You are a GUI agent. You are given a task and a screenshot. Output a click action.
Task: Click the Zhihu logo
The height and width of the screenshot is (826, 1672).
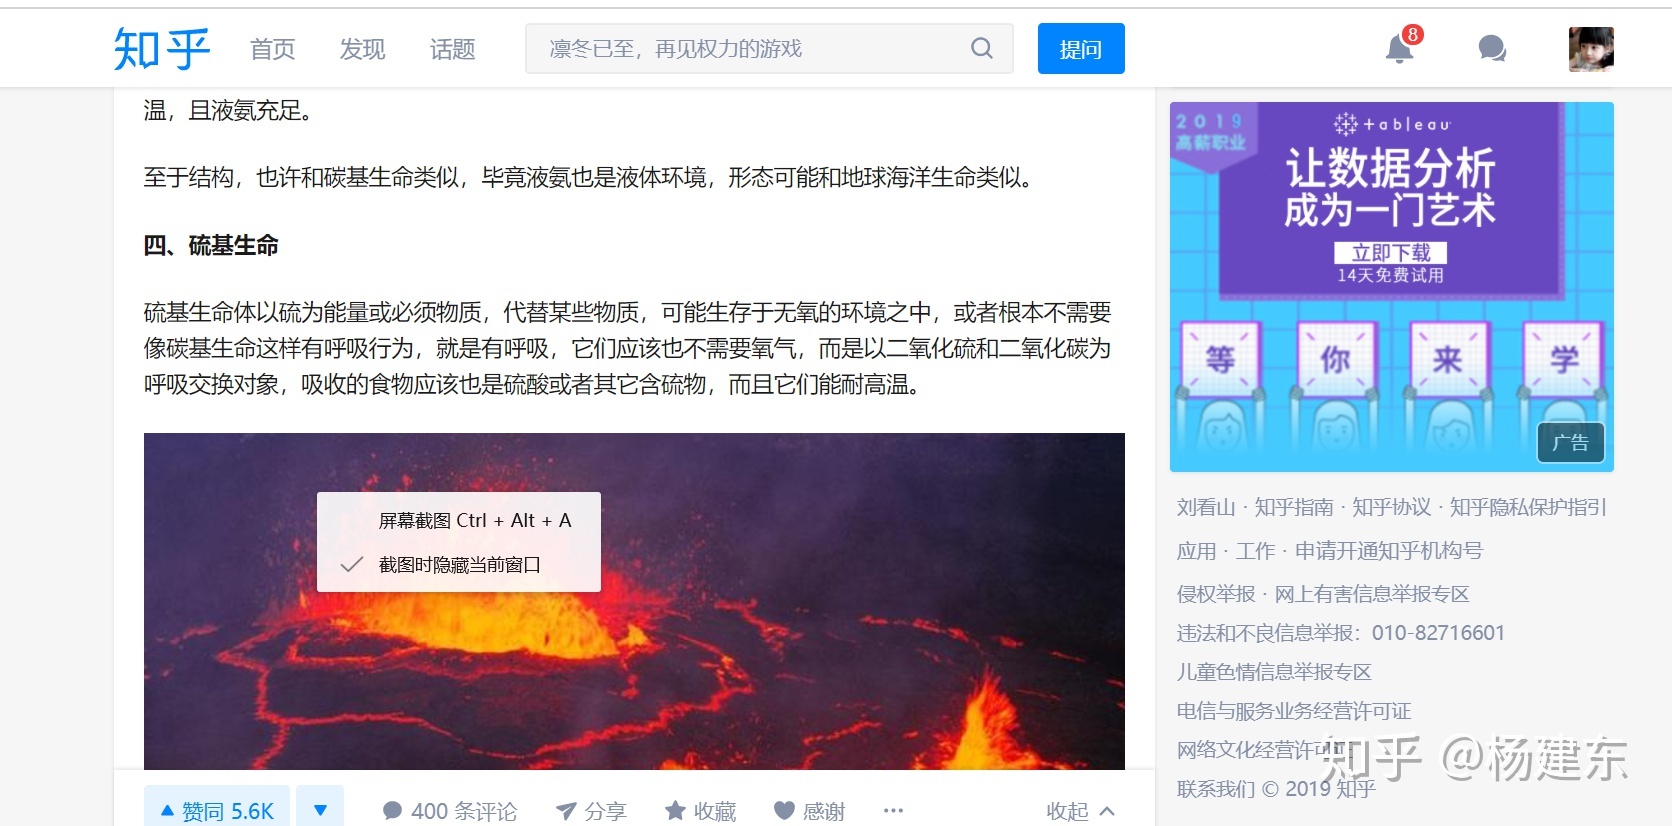pyautogui.click(x=161, y=48)
